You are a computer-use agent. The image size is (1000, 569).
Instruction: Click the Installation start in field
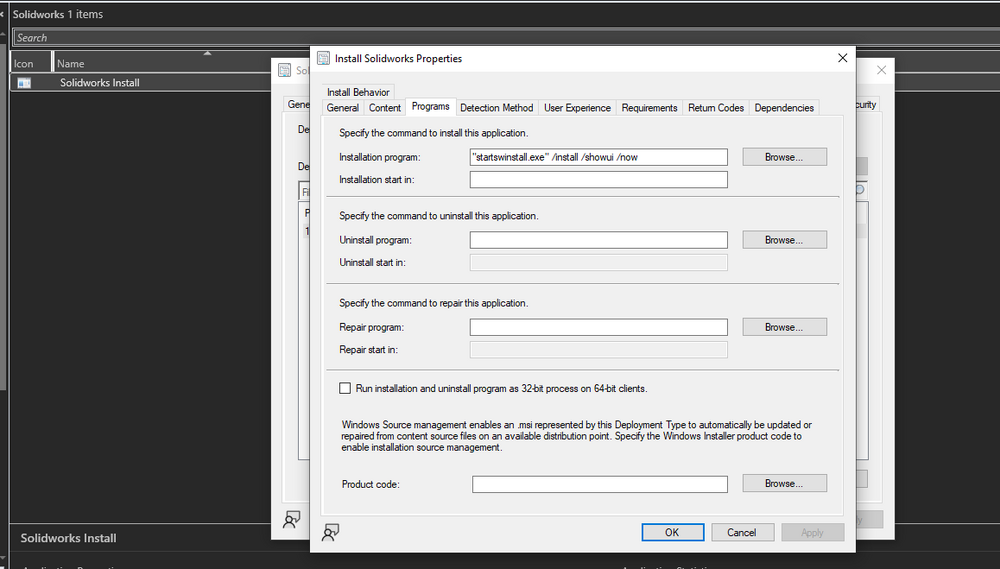click(598, 179)
